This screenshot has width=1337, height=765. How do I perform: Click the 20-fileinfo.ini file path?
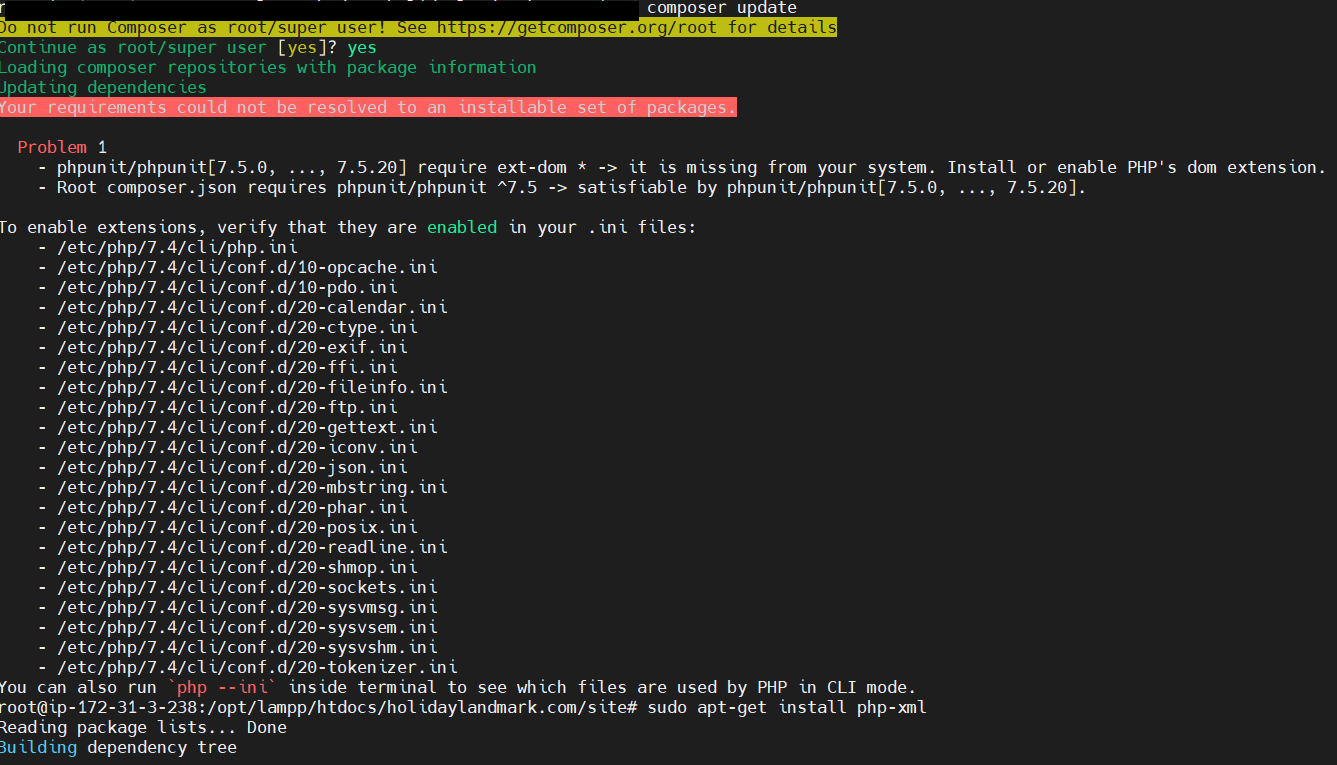coord(252,387)
